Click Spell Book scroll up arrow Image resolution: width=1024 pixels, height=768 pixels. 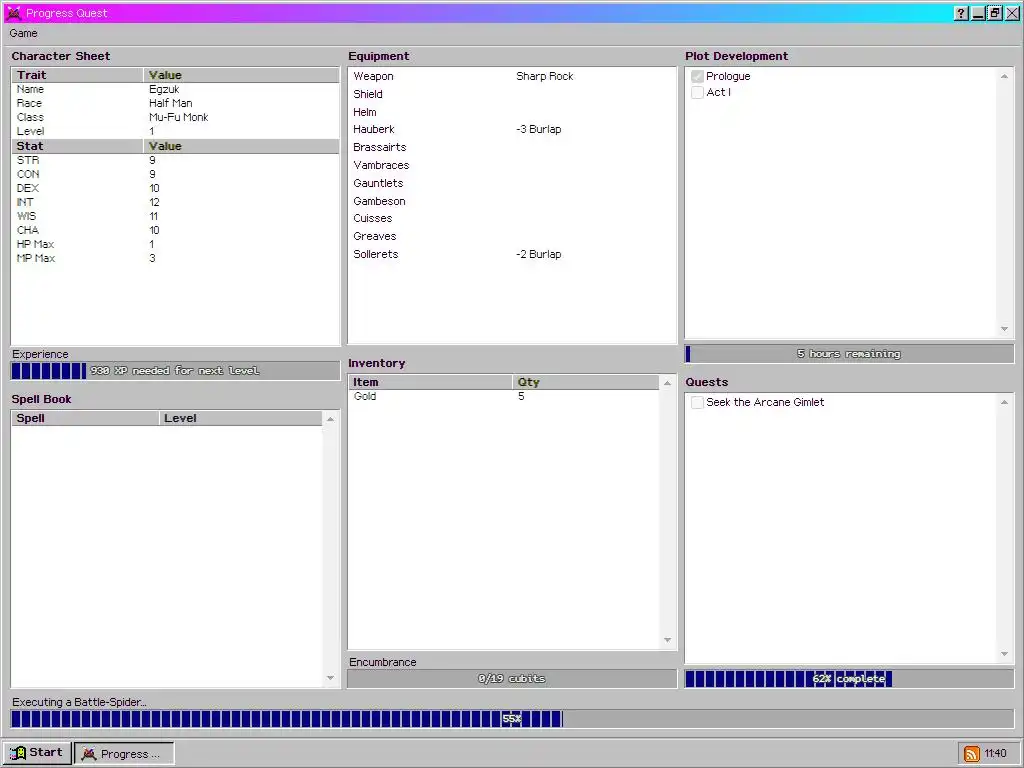coord(330,419)
